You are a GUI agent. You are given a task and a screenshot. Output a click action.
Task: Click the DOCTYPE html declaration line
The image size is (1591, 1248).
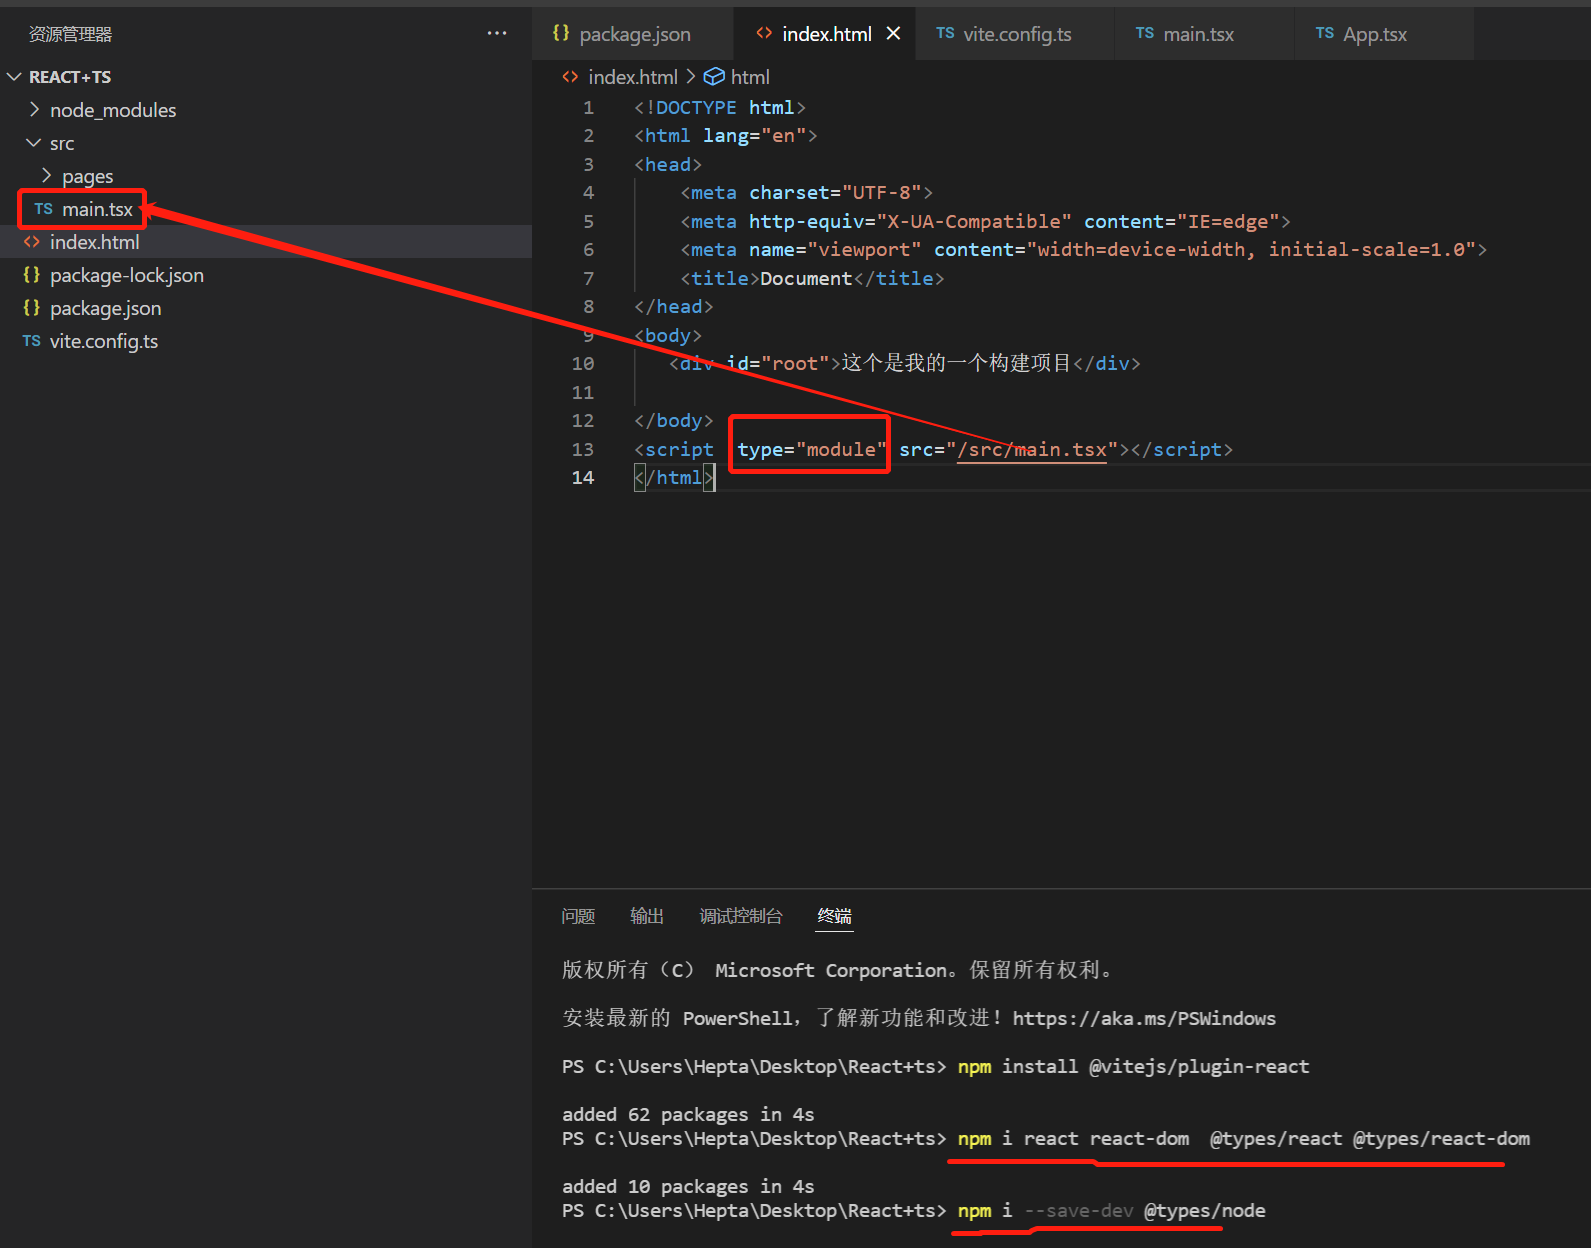pyautogui.click(x=720, y=108)
